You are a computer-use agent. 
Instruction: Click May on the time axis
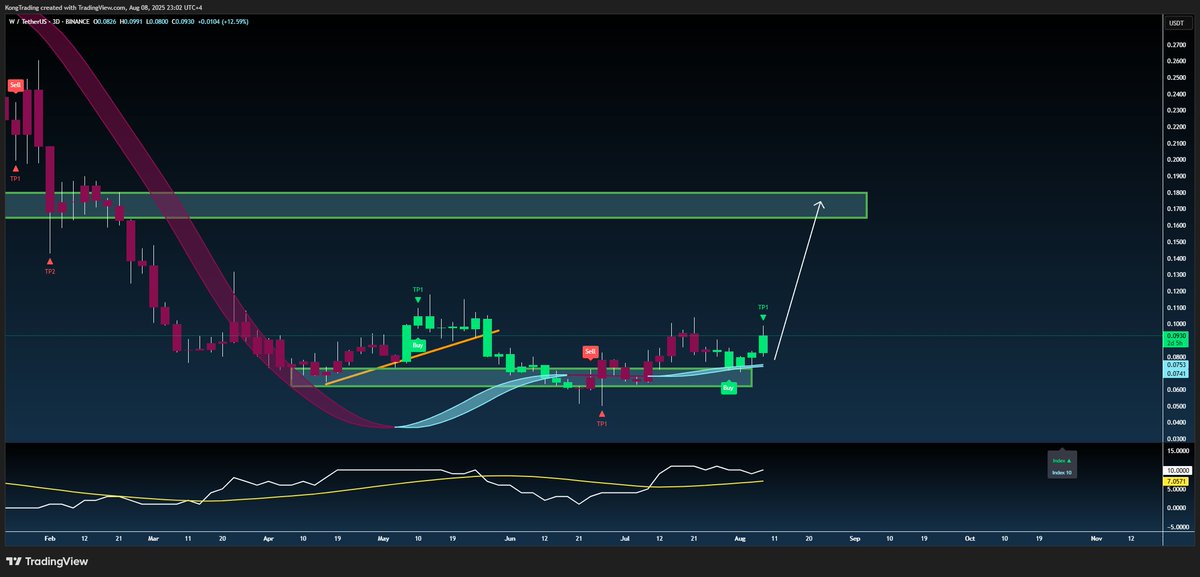click(384, 537)
